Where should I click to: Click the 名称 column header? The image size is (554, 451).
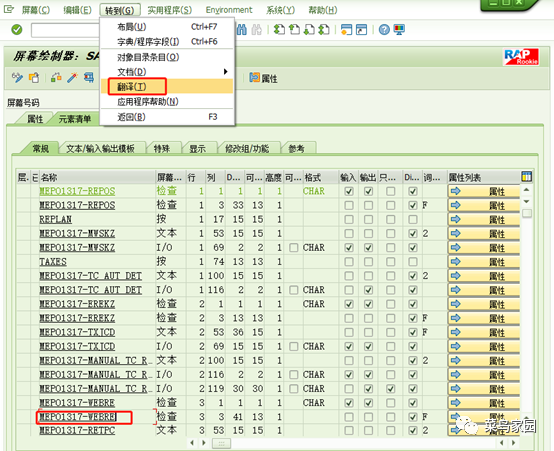click(x=97, y=177)
